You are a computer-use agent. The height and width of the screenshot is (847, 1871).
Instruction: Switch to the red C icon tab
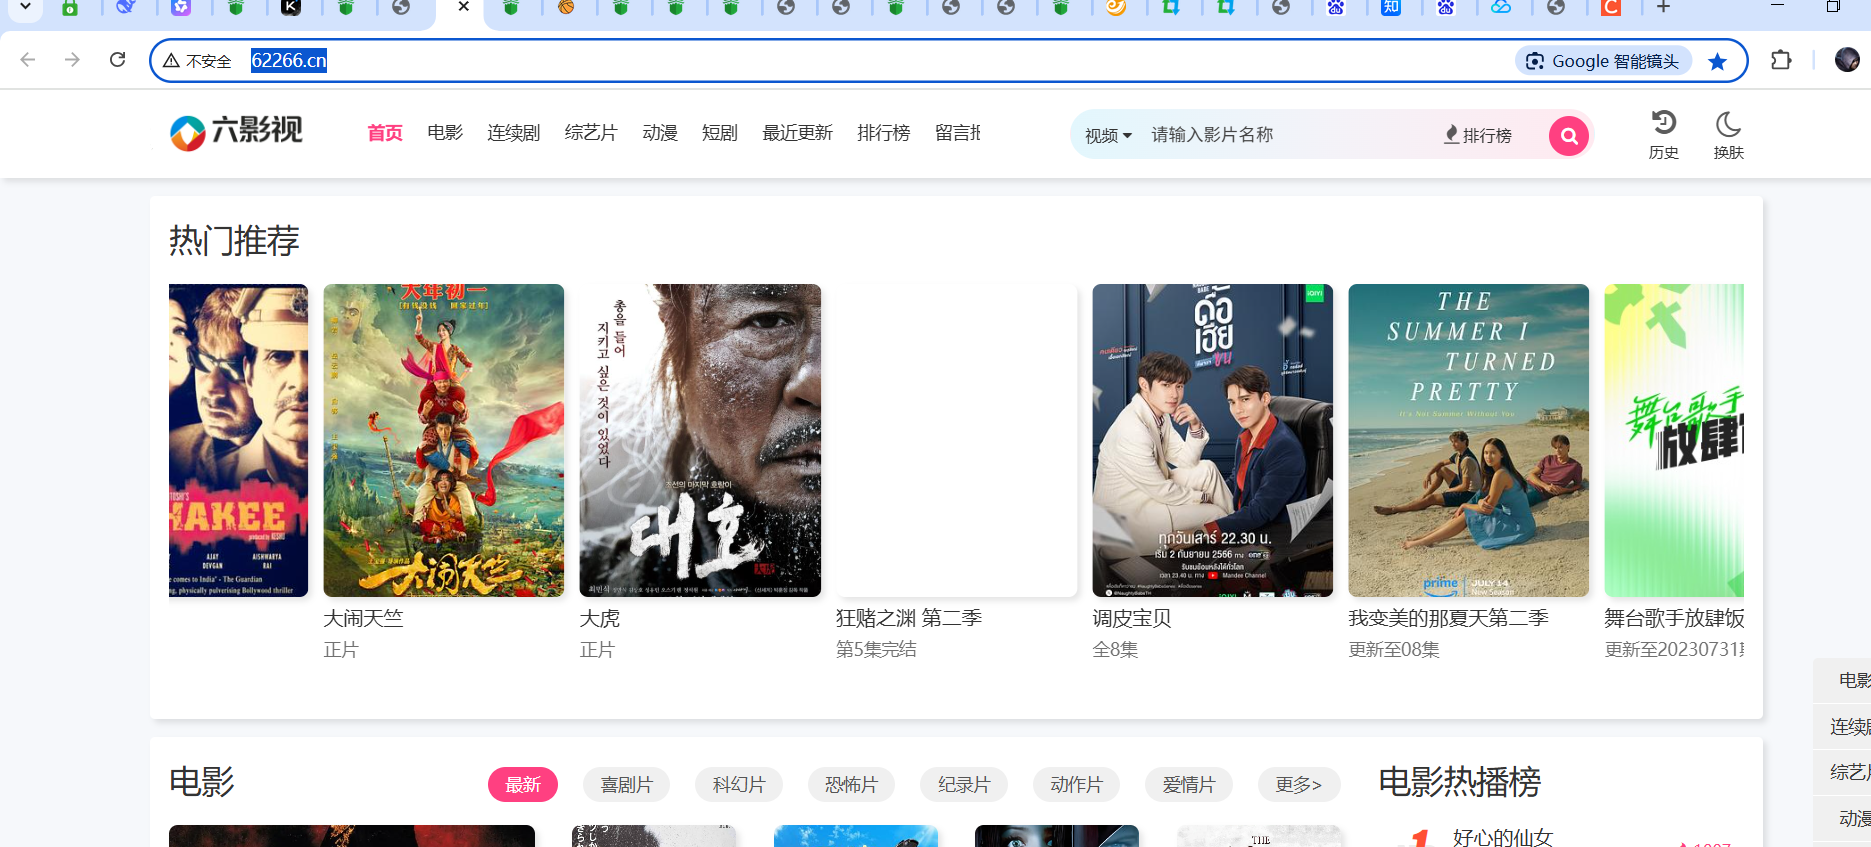[1611, 7]
